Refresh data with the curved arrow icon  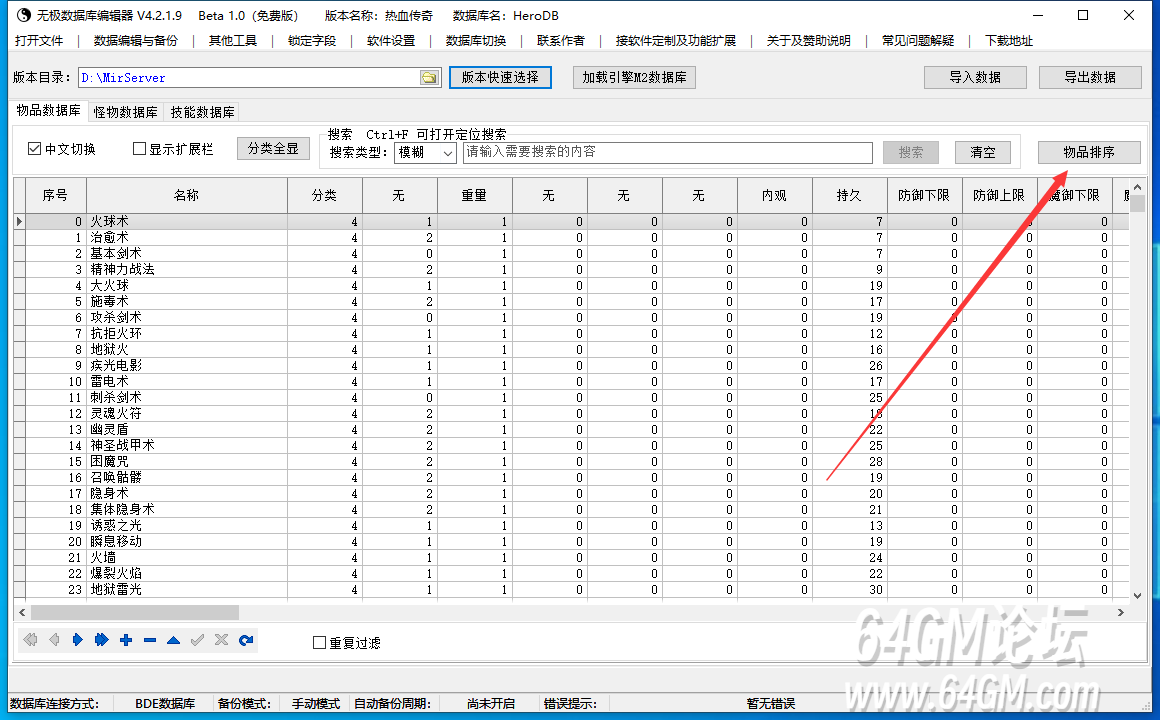click(246, 640)
